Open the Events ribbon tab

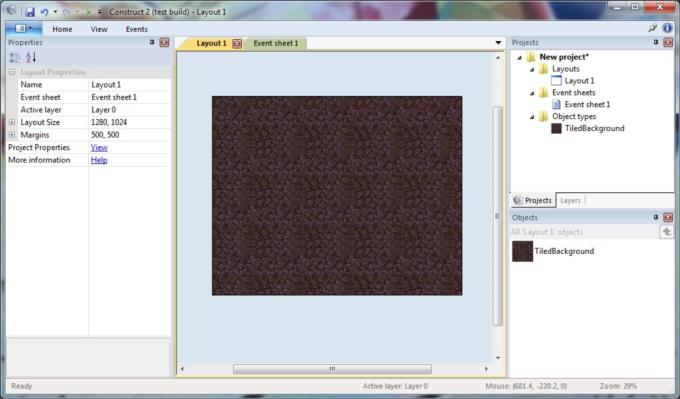(x=137, y=29)
